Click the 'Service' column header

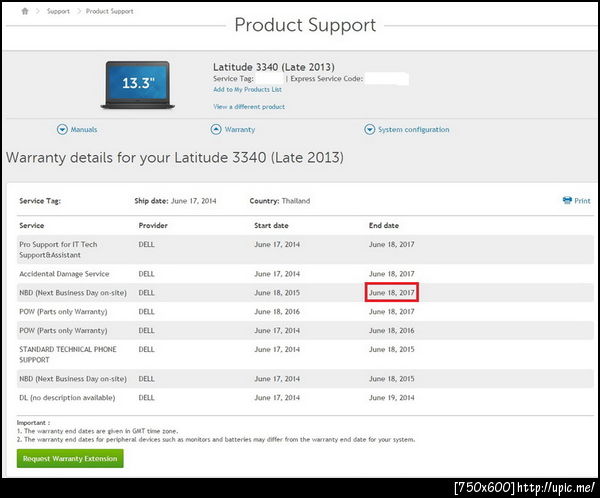32,225
